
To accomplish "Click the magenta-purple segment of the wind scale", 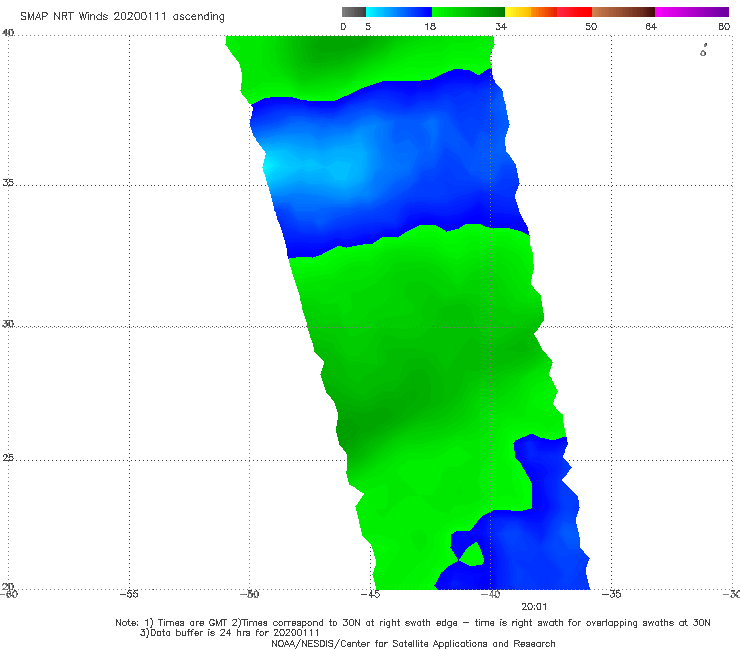I will pos(692,12).
